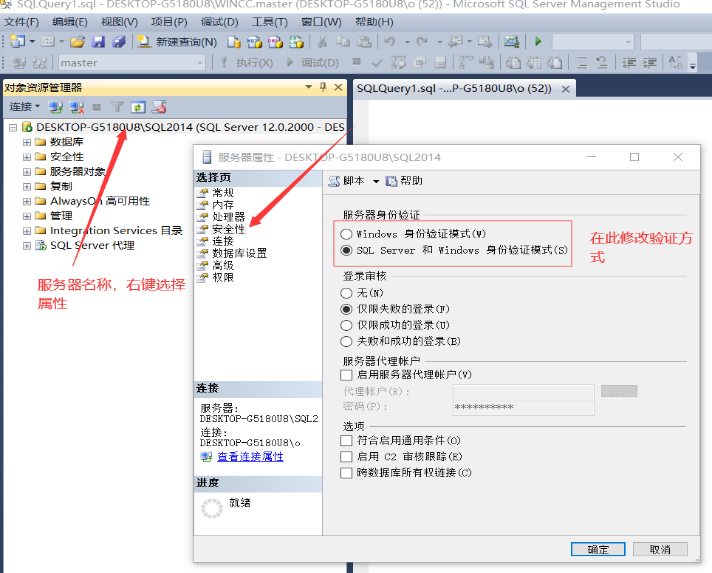Click the 取消 button
This screenshot has width=712, height=573.
click(660, 549)
